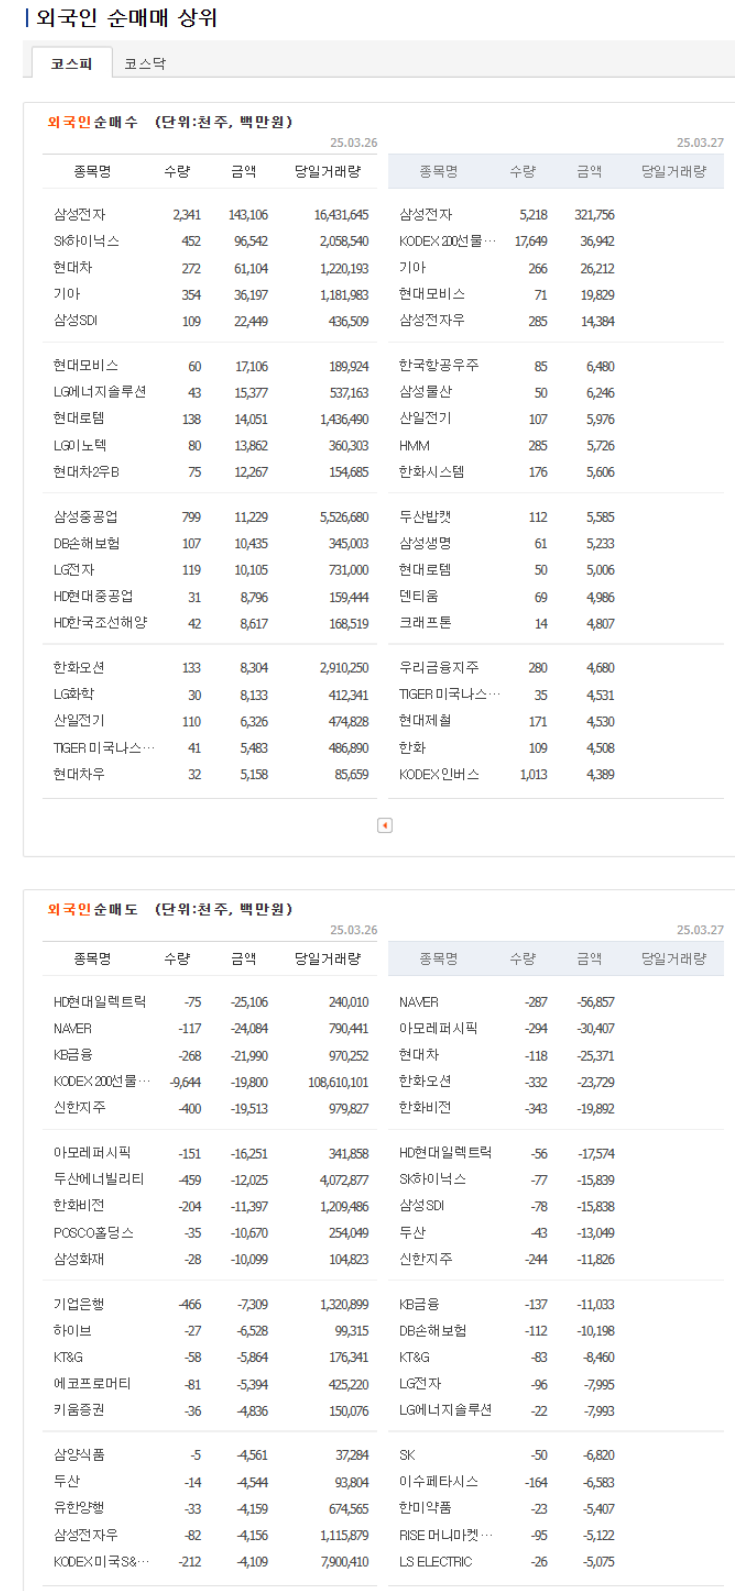Click the 외국인 순매수 section title
This screenshot has width=753, height=1591.
coord(93,122)
